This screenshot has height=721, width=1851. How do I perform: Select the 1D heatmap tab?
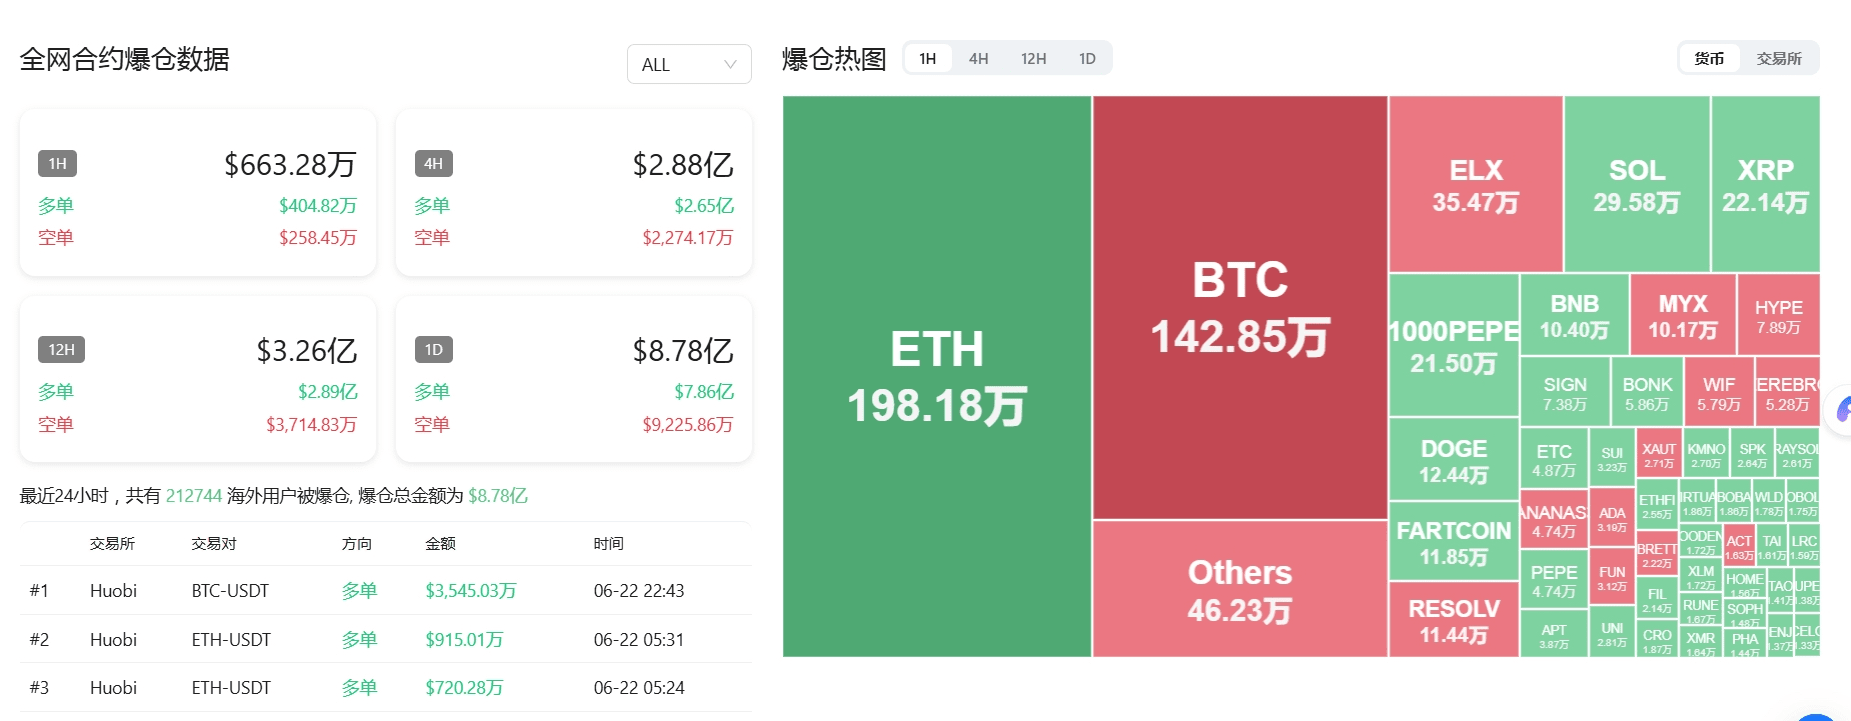point(1087,59)
